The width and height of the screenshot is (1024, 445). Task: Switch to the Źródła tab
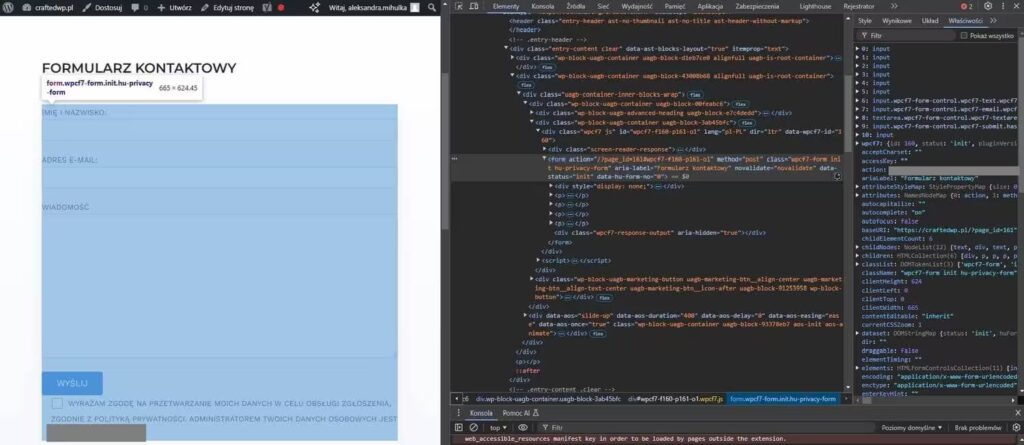pos(576,6)
